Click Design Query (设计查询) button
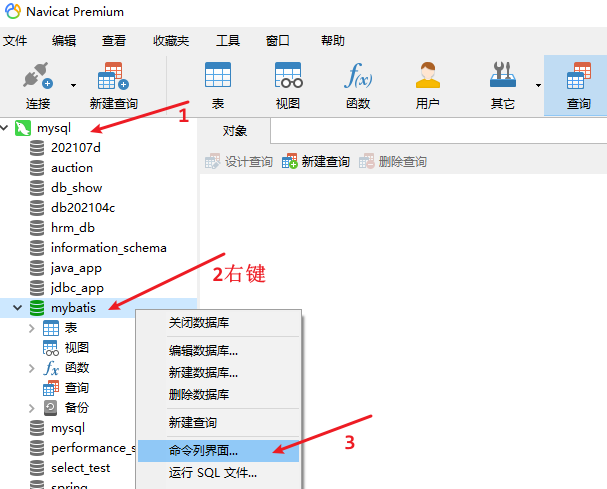Viewport: 607px width, 489px height. click(x=239, y=161)
